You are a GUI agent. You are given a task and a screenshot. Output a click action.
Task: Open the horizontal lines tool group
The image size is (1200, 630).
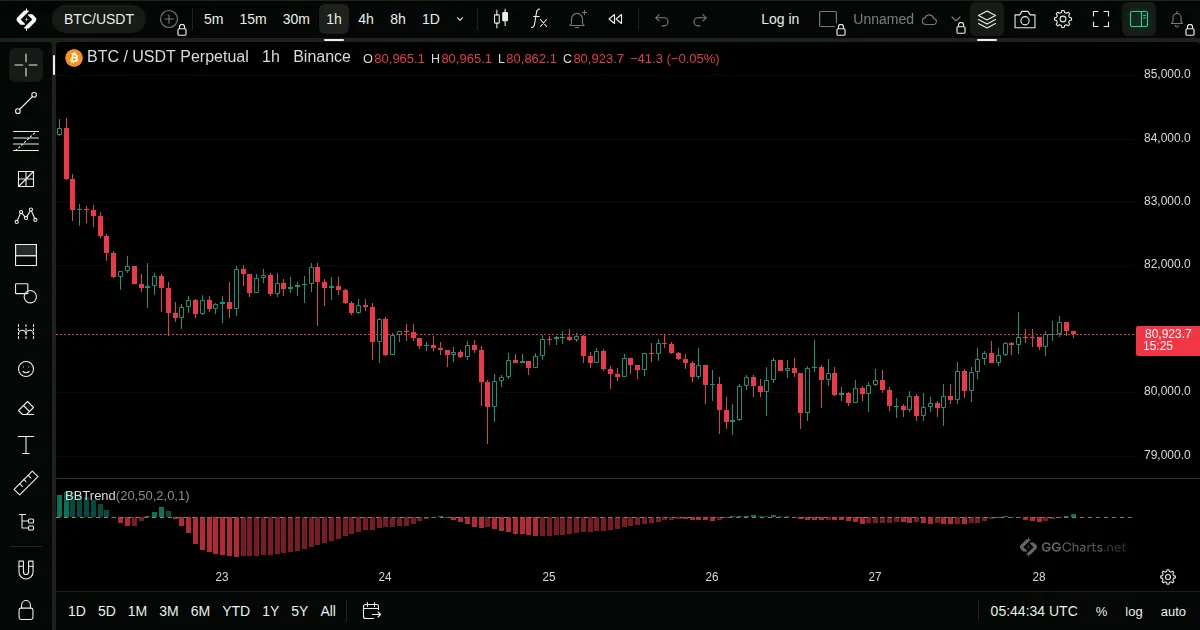pyautogui.click(x=26, y=141)
